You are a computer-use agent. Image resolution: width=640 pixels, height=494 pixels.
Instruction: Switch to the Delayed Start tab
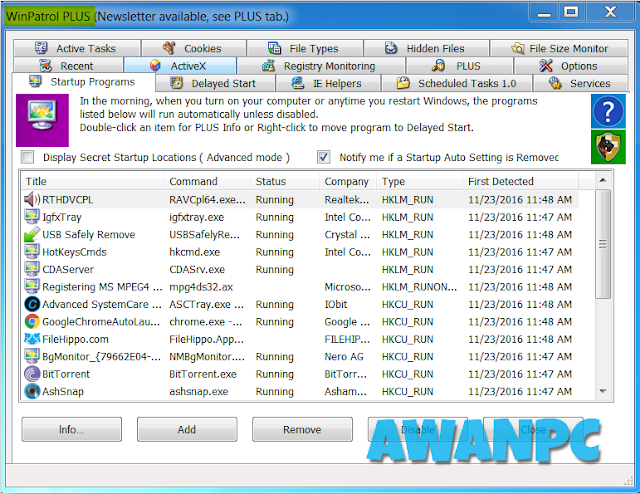215,83
